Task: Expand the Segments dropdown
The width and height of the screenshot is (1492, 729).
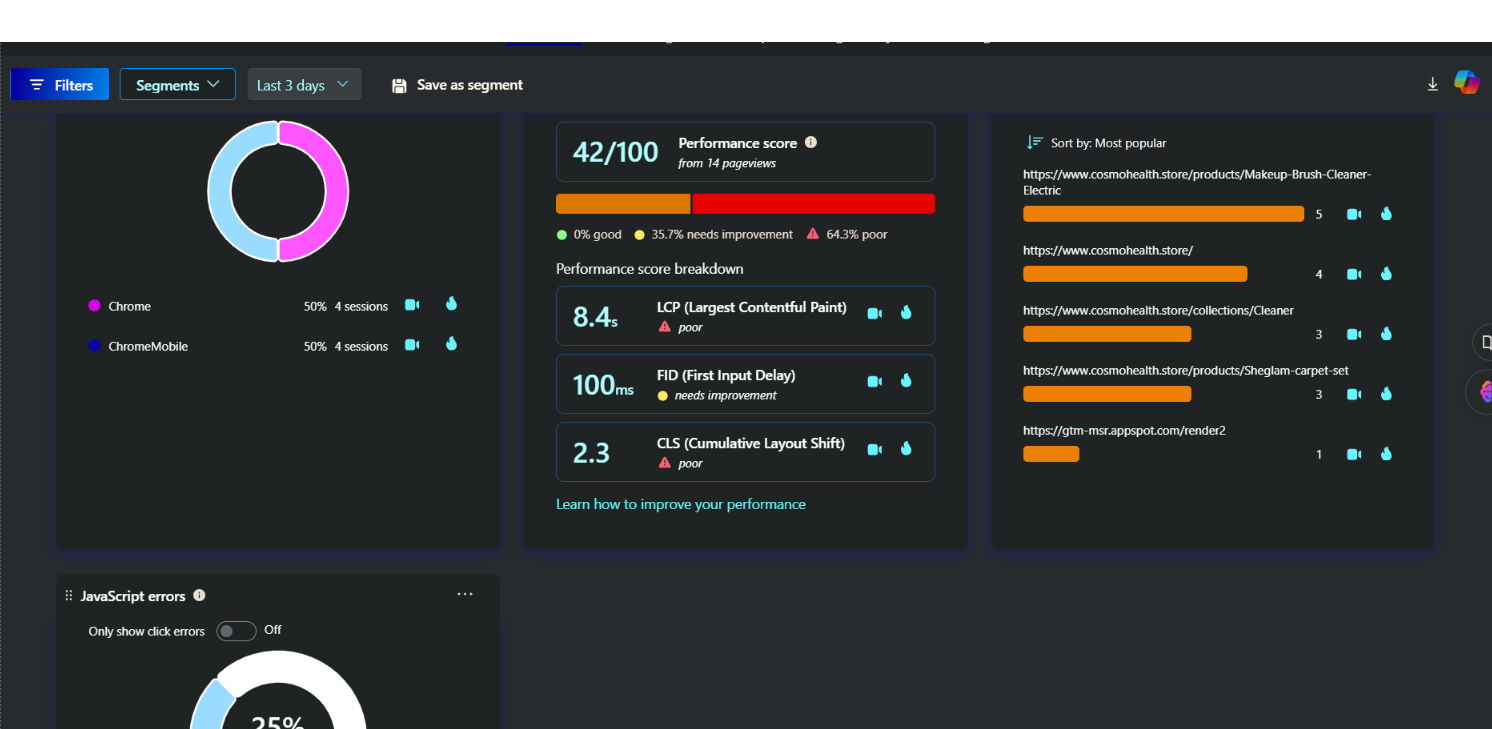Action: click(178, 85)
